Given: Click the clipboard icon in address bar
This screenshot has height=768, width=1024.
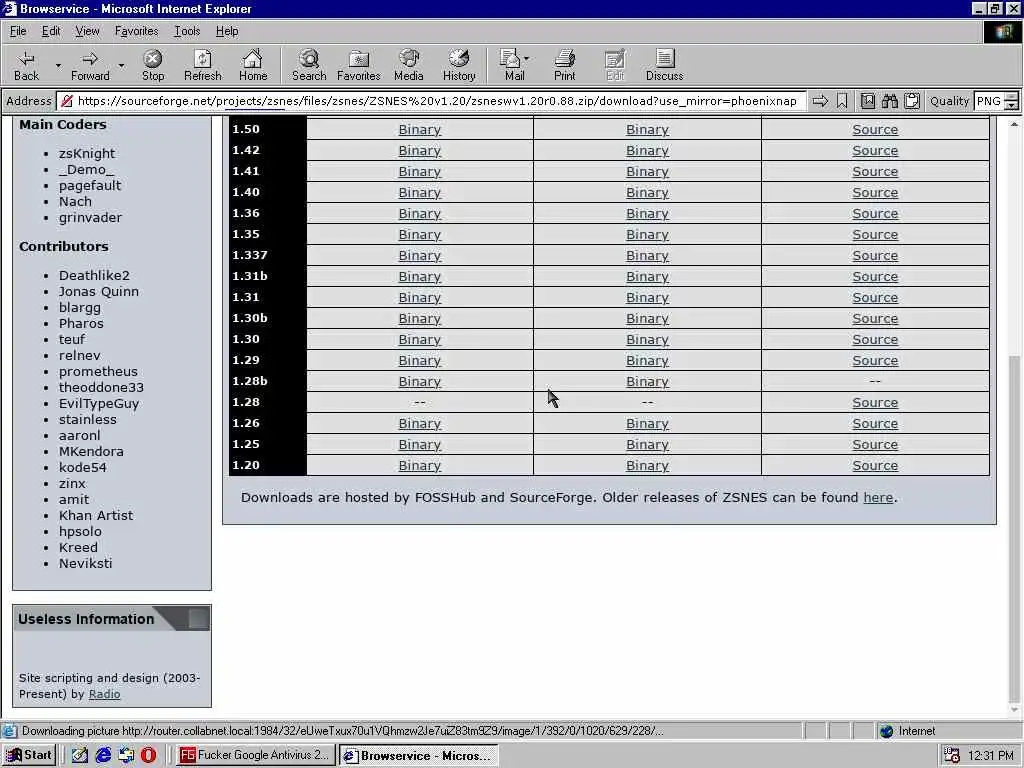Looking at the screenshot, I should 912,101.
